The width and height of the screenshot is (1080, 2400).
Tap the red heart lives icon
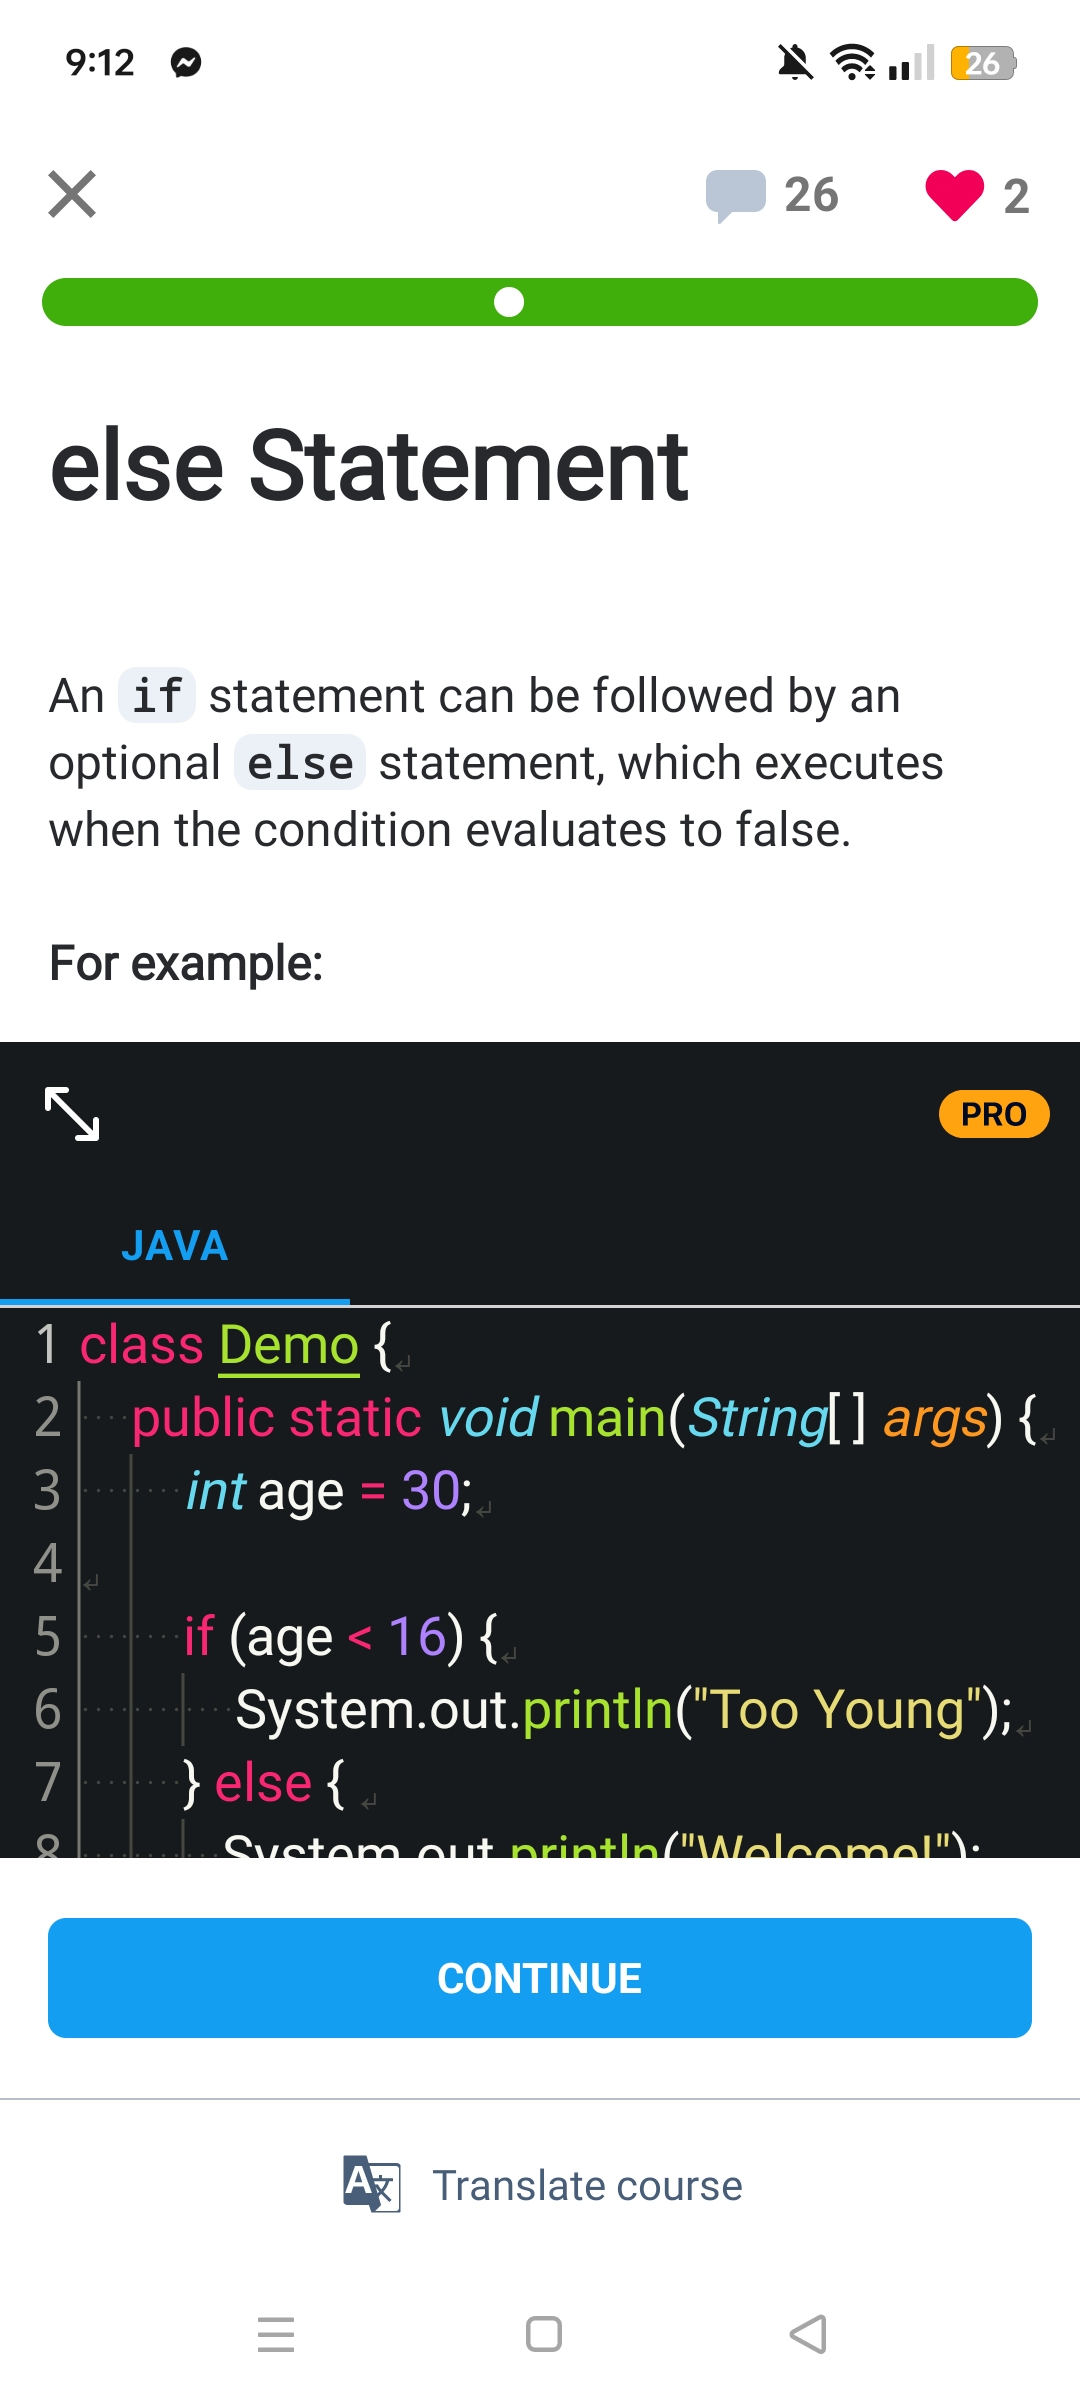[954, 194]
